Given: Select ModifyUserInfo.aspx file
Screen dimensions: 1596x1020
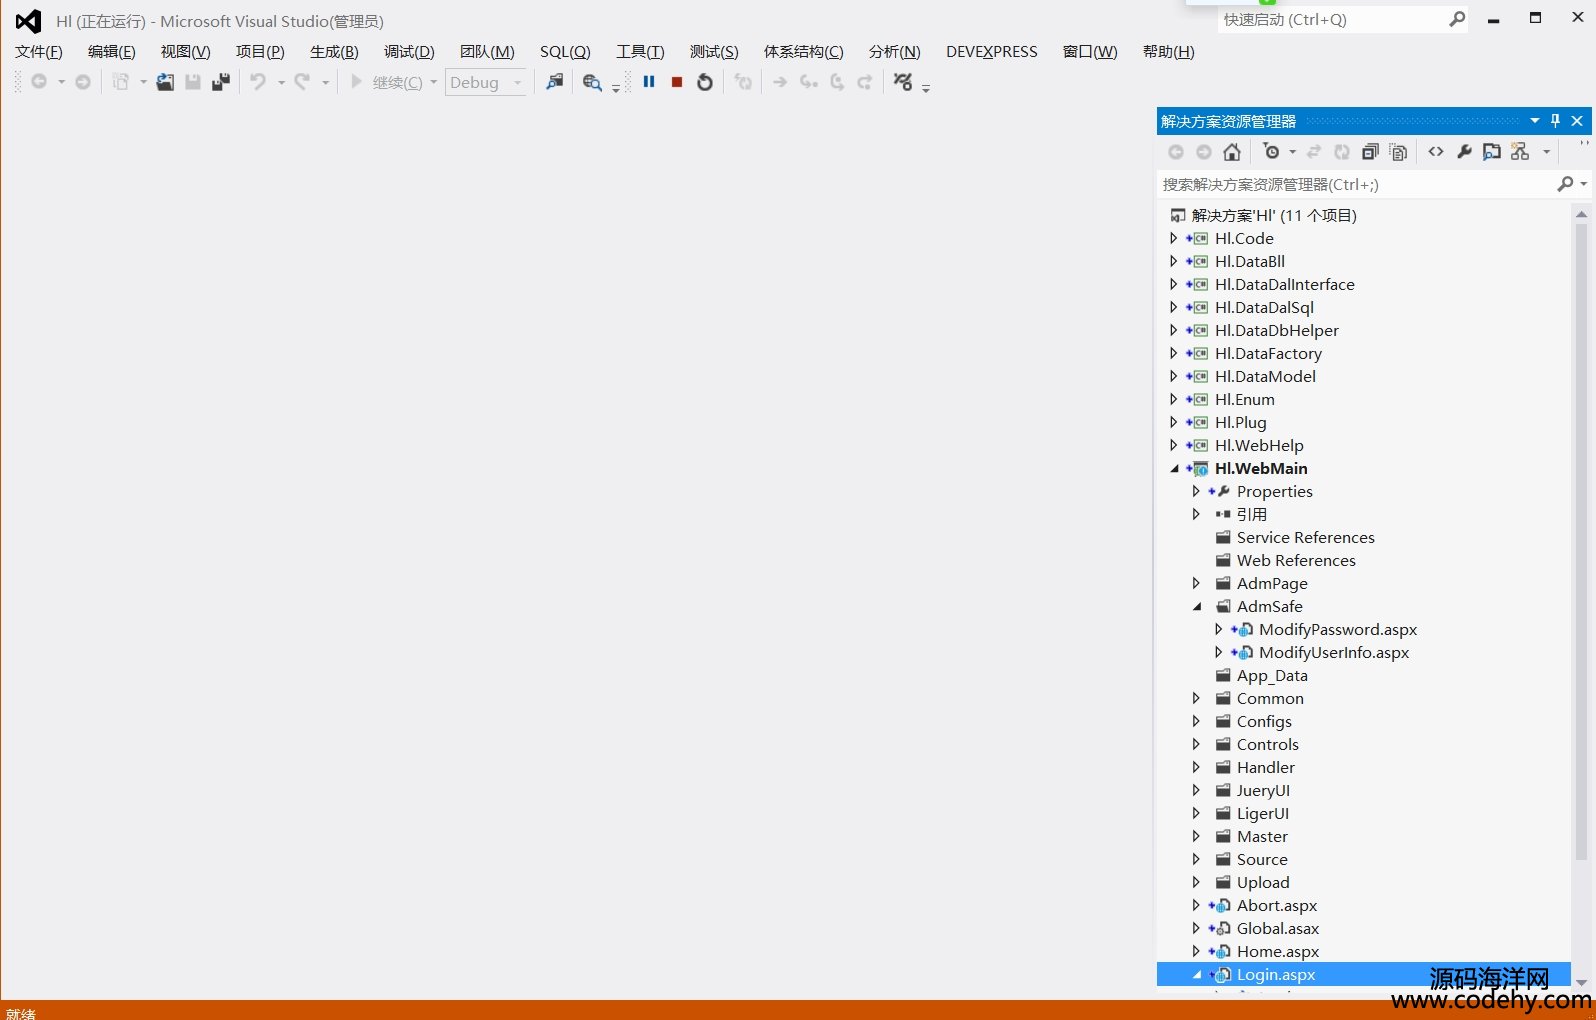Looking at the screenshot, I should [1334, 652].
